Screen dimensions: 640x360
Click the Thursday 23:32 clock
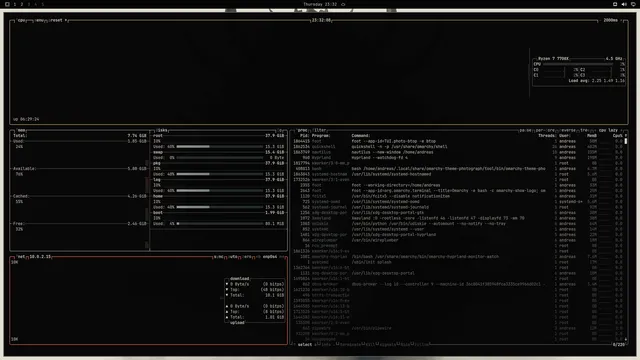coord(320,4)
